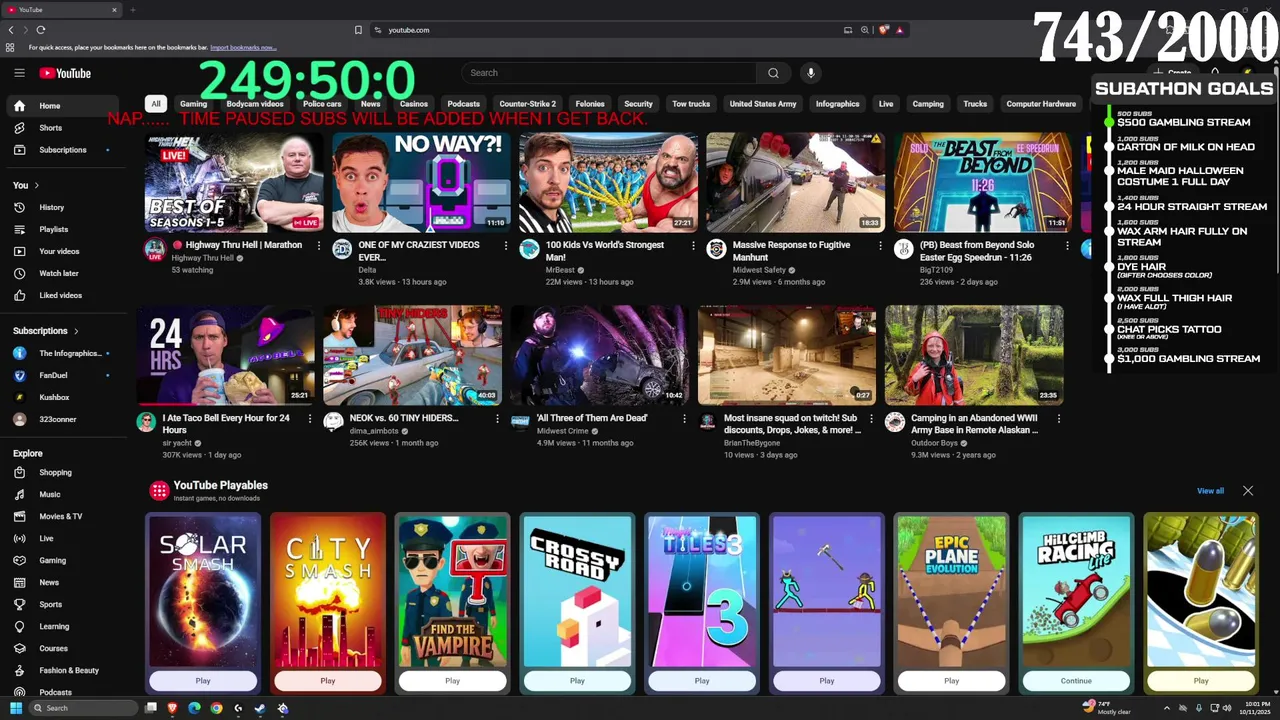Open Shorts from the sidebar
This screenshot has width=1280, height=720.
[63, 128]
